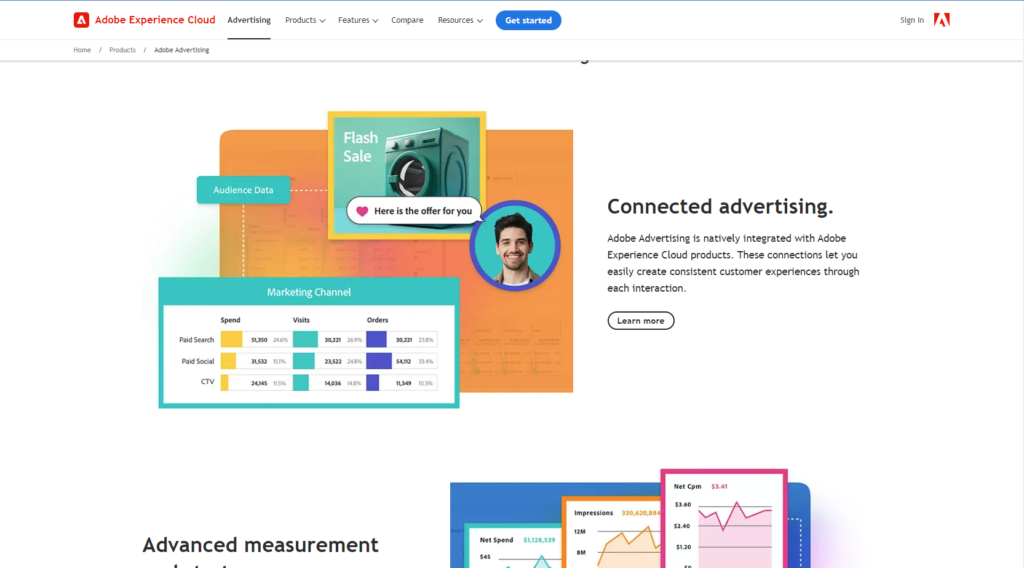Click the smiling man's circular portrait
The width and height of the screenshot is (1024, 568).
pyautogui.click(x=515, y=245)
